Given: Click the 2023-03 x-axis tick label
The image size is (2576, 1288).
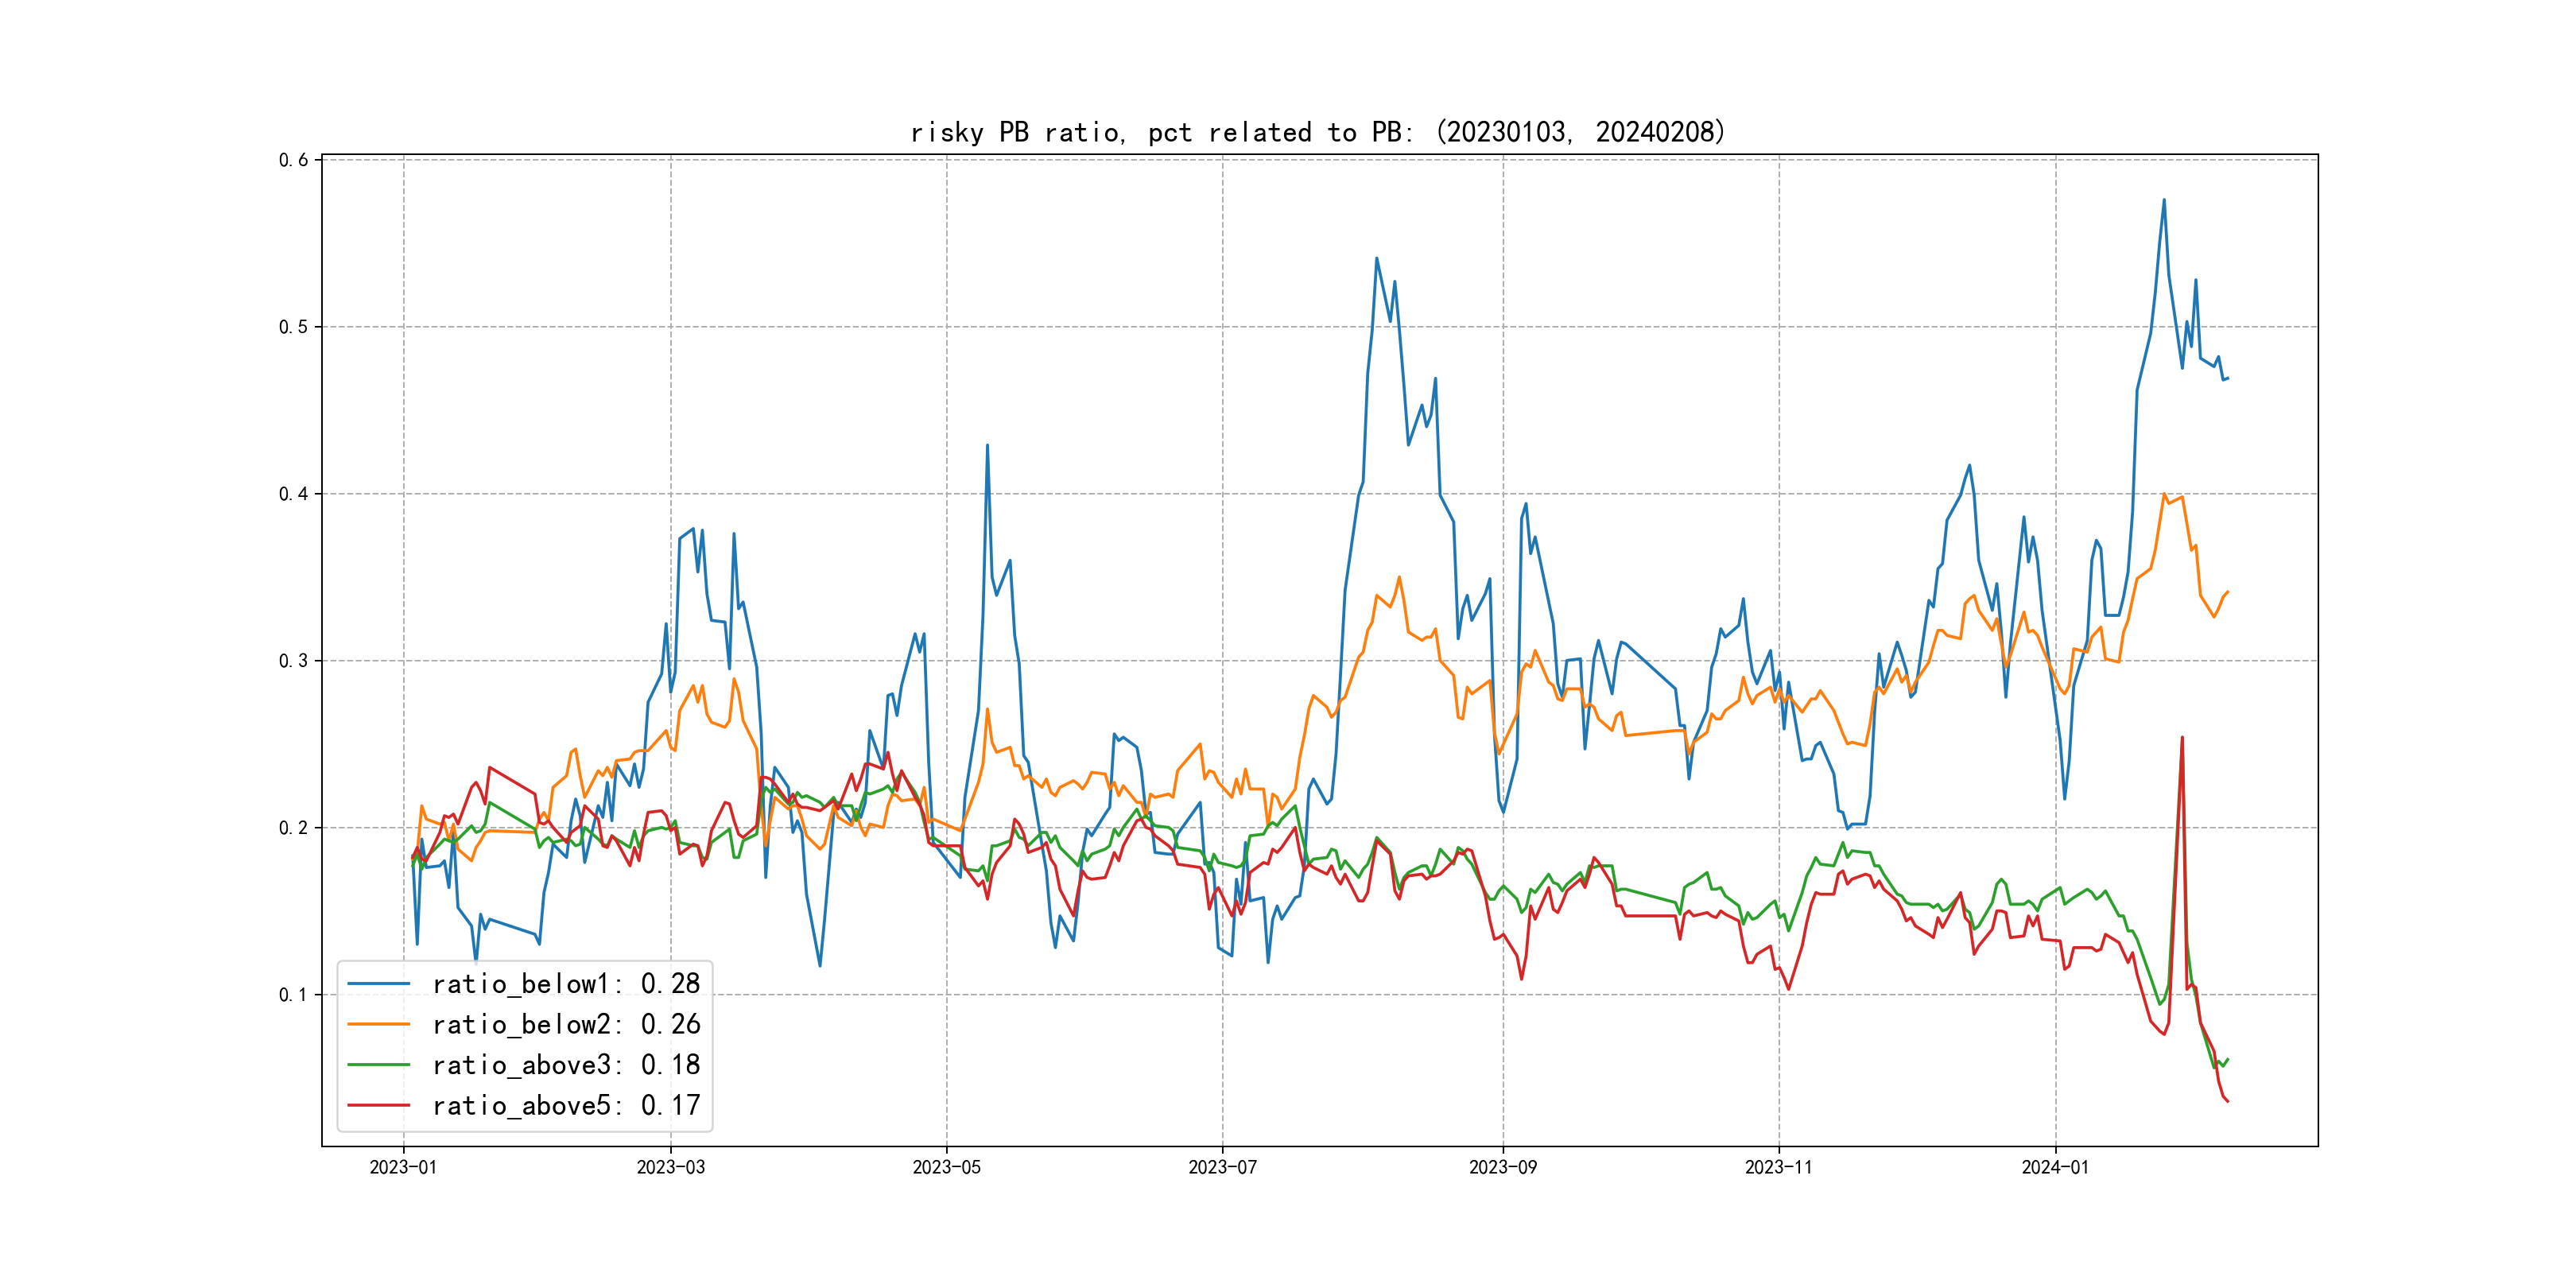Looking at the screenshot, I should point(670,1167).
